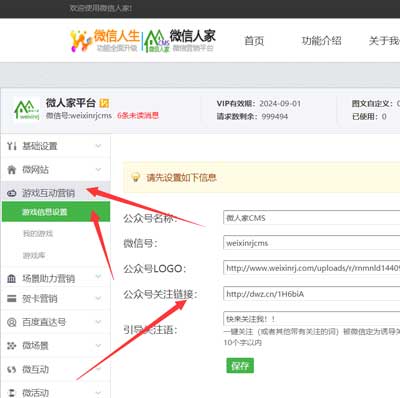
Task: Expand the 微活动 chevron
Action: click(x=98, y=393)
